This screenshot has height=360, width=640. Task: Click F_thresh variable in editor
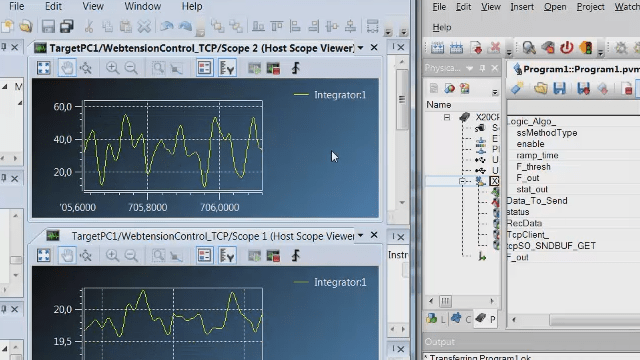point(533,167)
